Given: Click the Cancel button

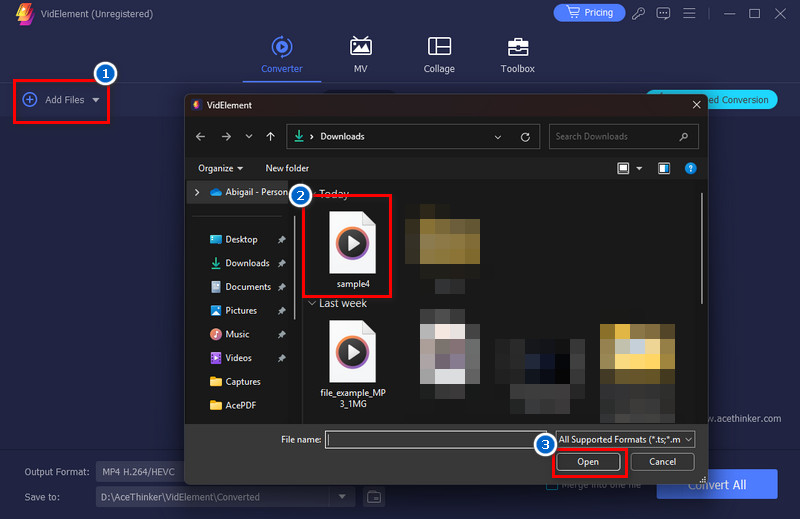Looking at the screenshot, I should [662, 462].
